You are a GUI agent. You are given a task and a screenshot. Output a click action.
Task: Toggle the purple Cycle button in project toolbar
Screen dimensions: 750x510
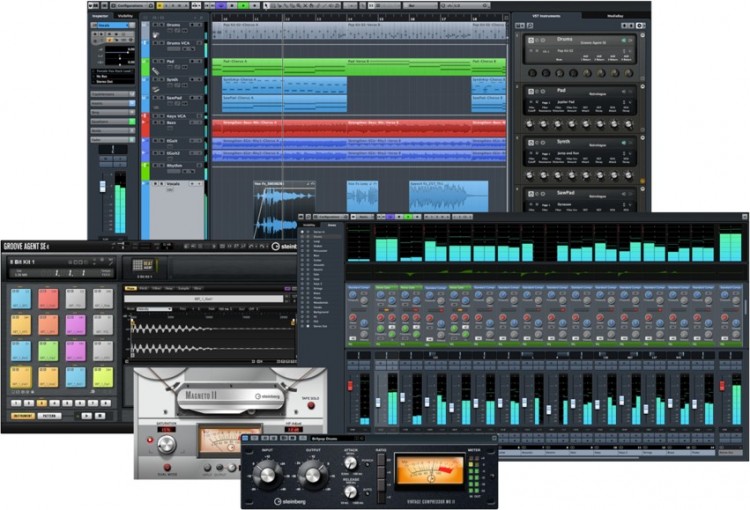click(221, 6)
